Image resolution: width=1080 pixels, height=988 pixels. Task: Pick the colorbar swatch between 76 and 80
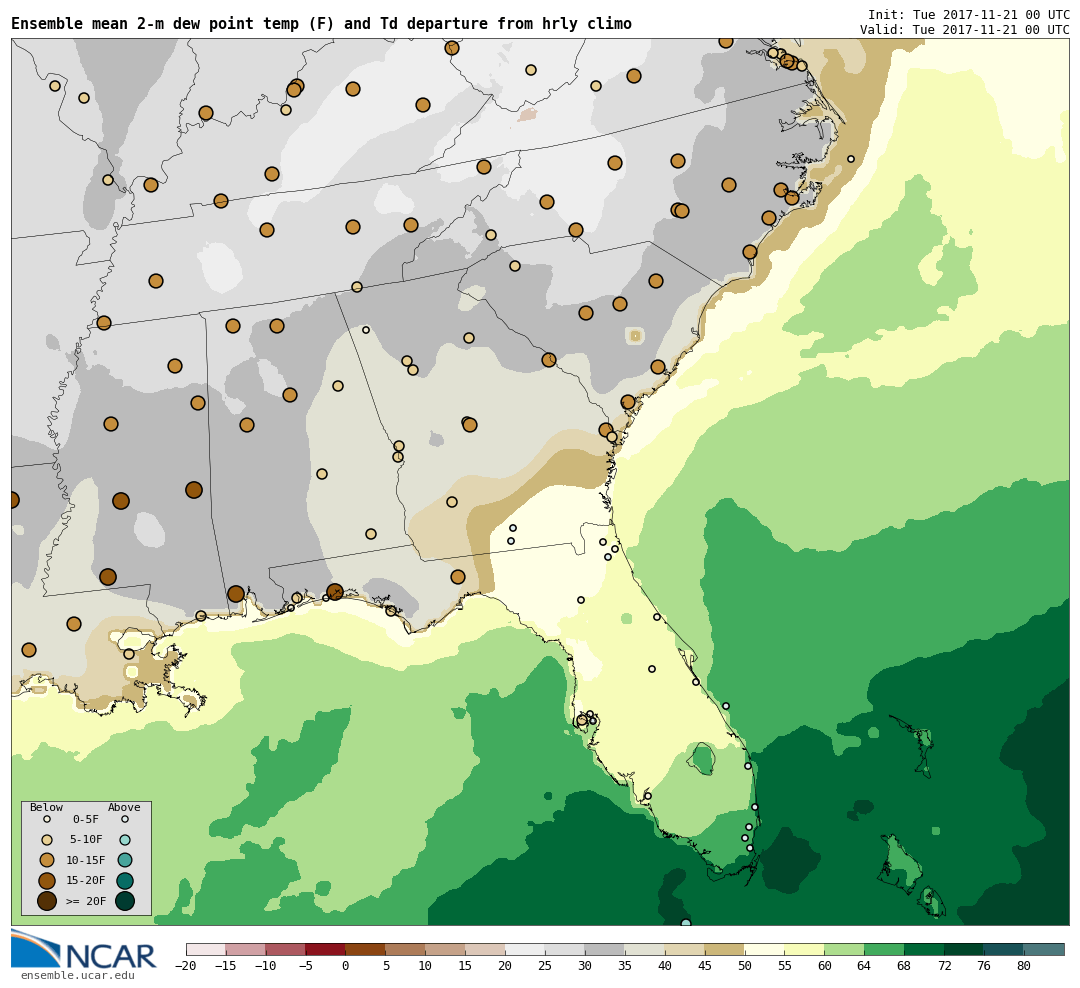1004,949
